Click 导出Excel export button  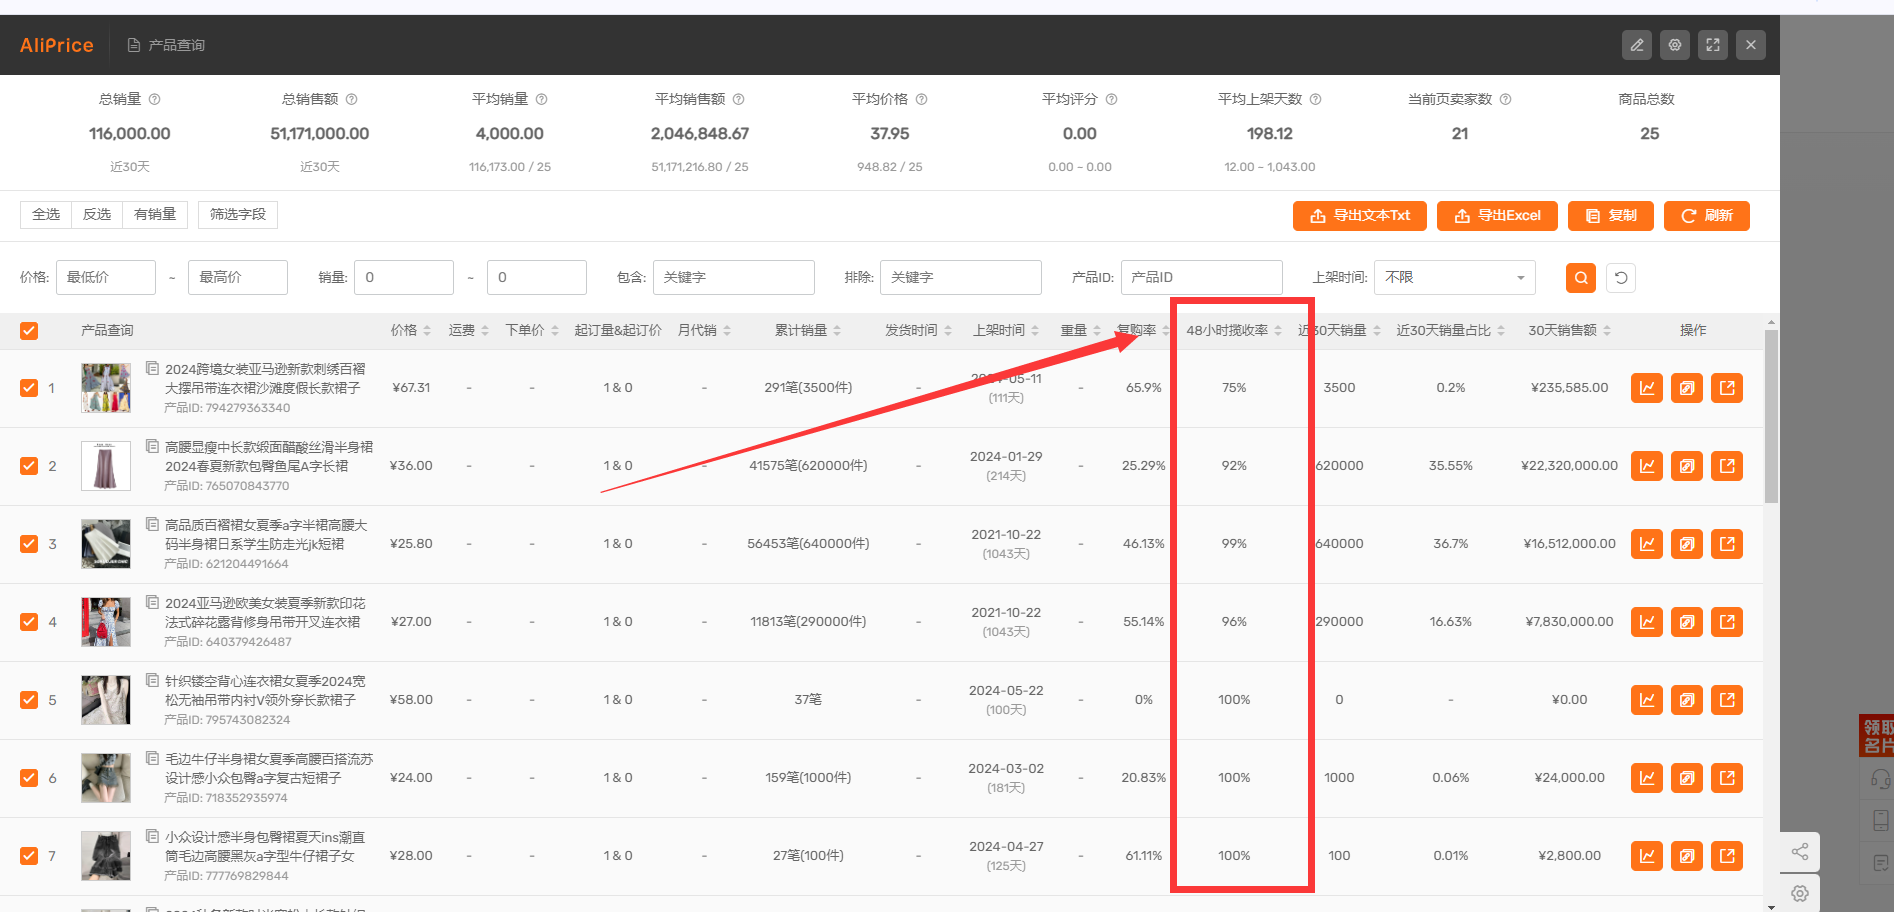[1497, 216]
